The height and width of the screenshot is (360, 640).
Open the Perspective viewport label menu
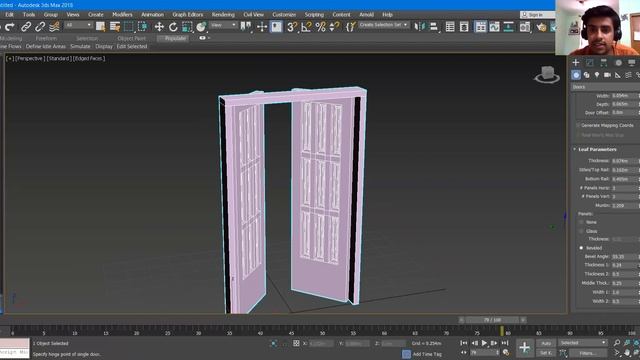29,59
